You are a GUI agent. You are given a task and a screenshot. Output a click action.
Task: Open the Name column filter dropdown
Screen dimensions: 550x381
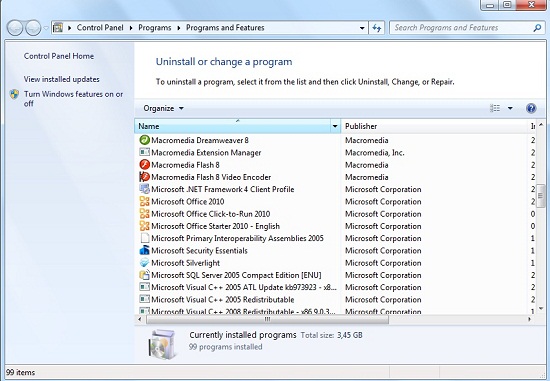coord(335,126)
